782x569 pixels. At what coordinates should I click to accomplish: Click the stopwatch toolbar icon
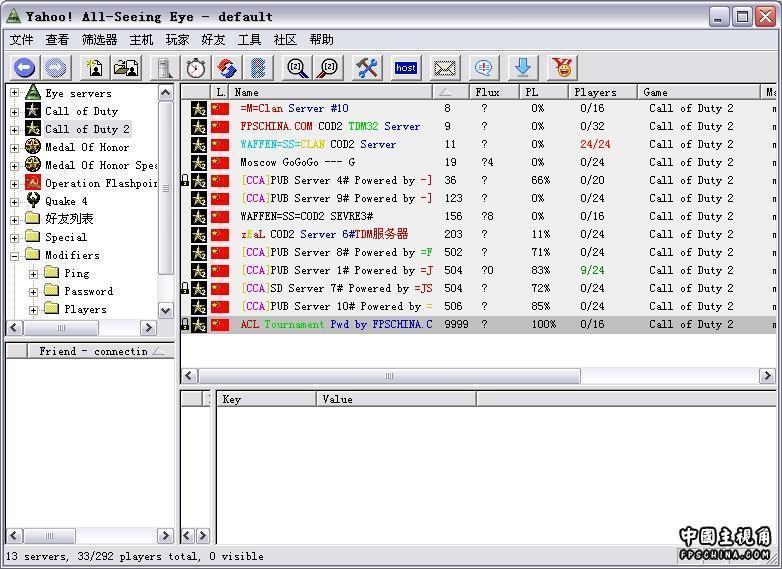pyautogui.click(x=196, y=68)
